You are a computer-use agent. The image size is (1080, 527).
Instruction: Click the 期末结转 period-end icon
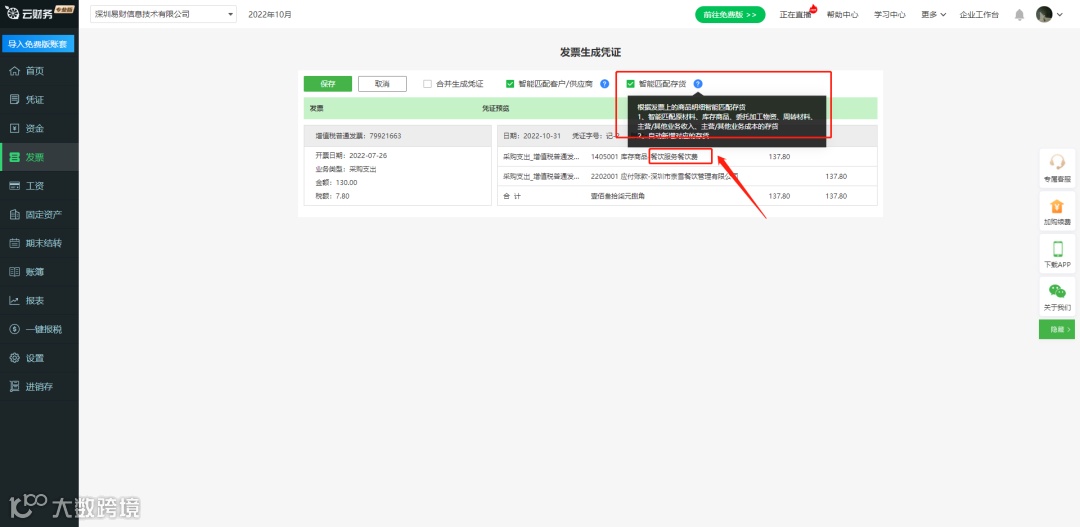pyautogui.click(x=14, y=243)
